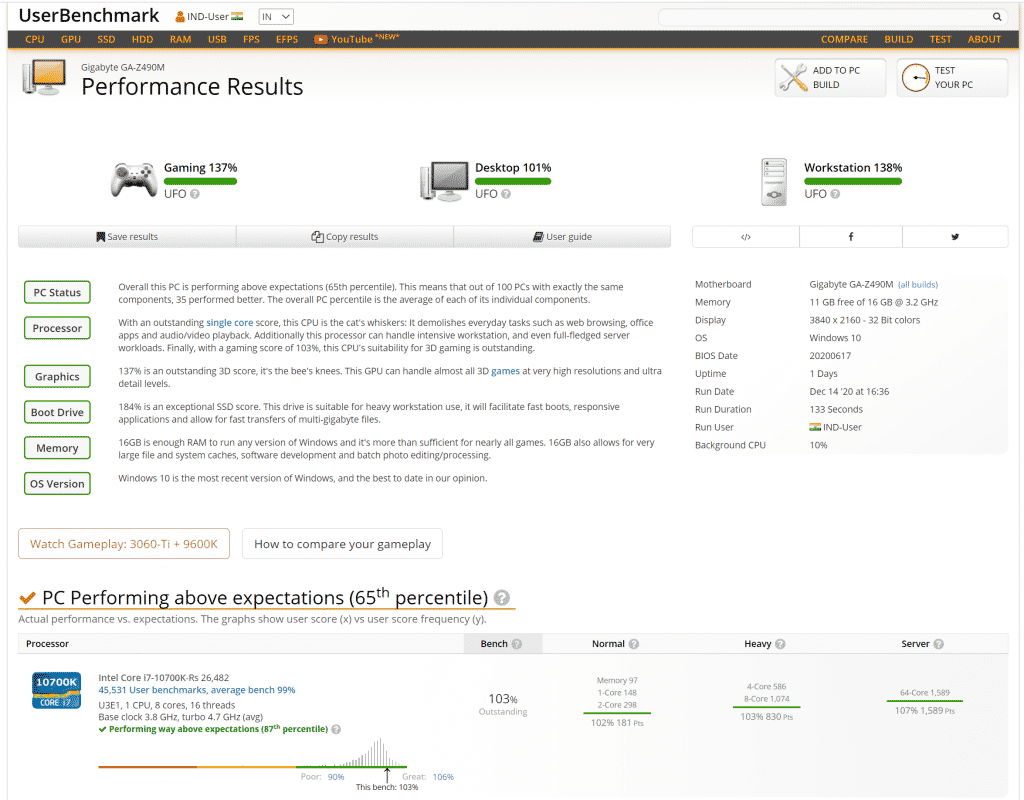Click the 10700K Core i7 badge
The image size is (1024, 800).
(57, 690)
